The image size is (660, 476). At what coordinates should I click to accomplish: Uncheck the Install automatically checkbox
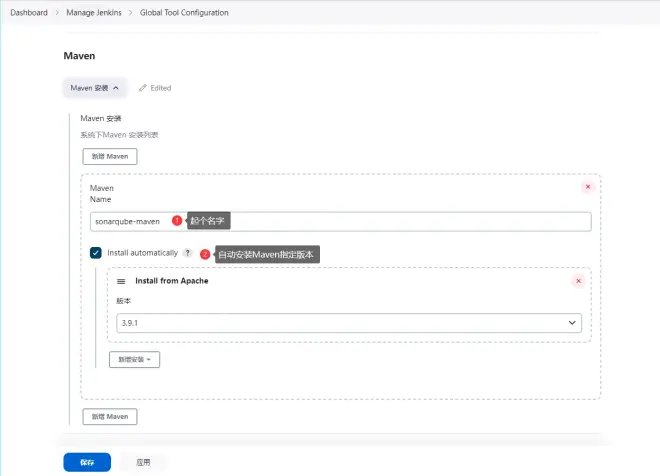(x=96, y=253)
